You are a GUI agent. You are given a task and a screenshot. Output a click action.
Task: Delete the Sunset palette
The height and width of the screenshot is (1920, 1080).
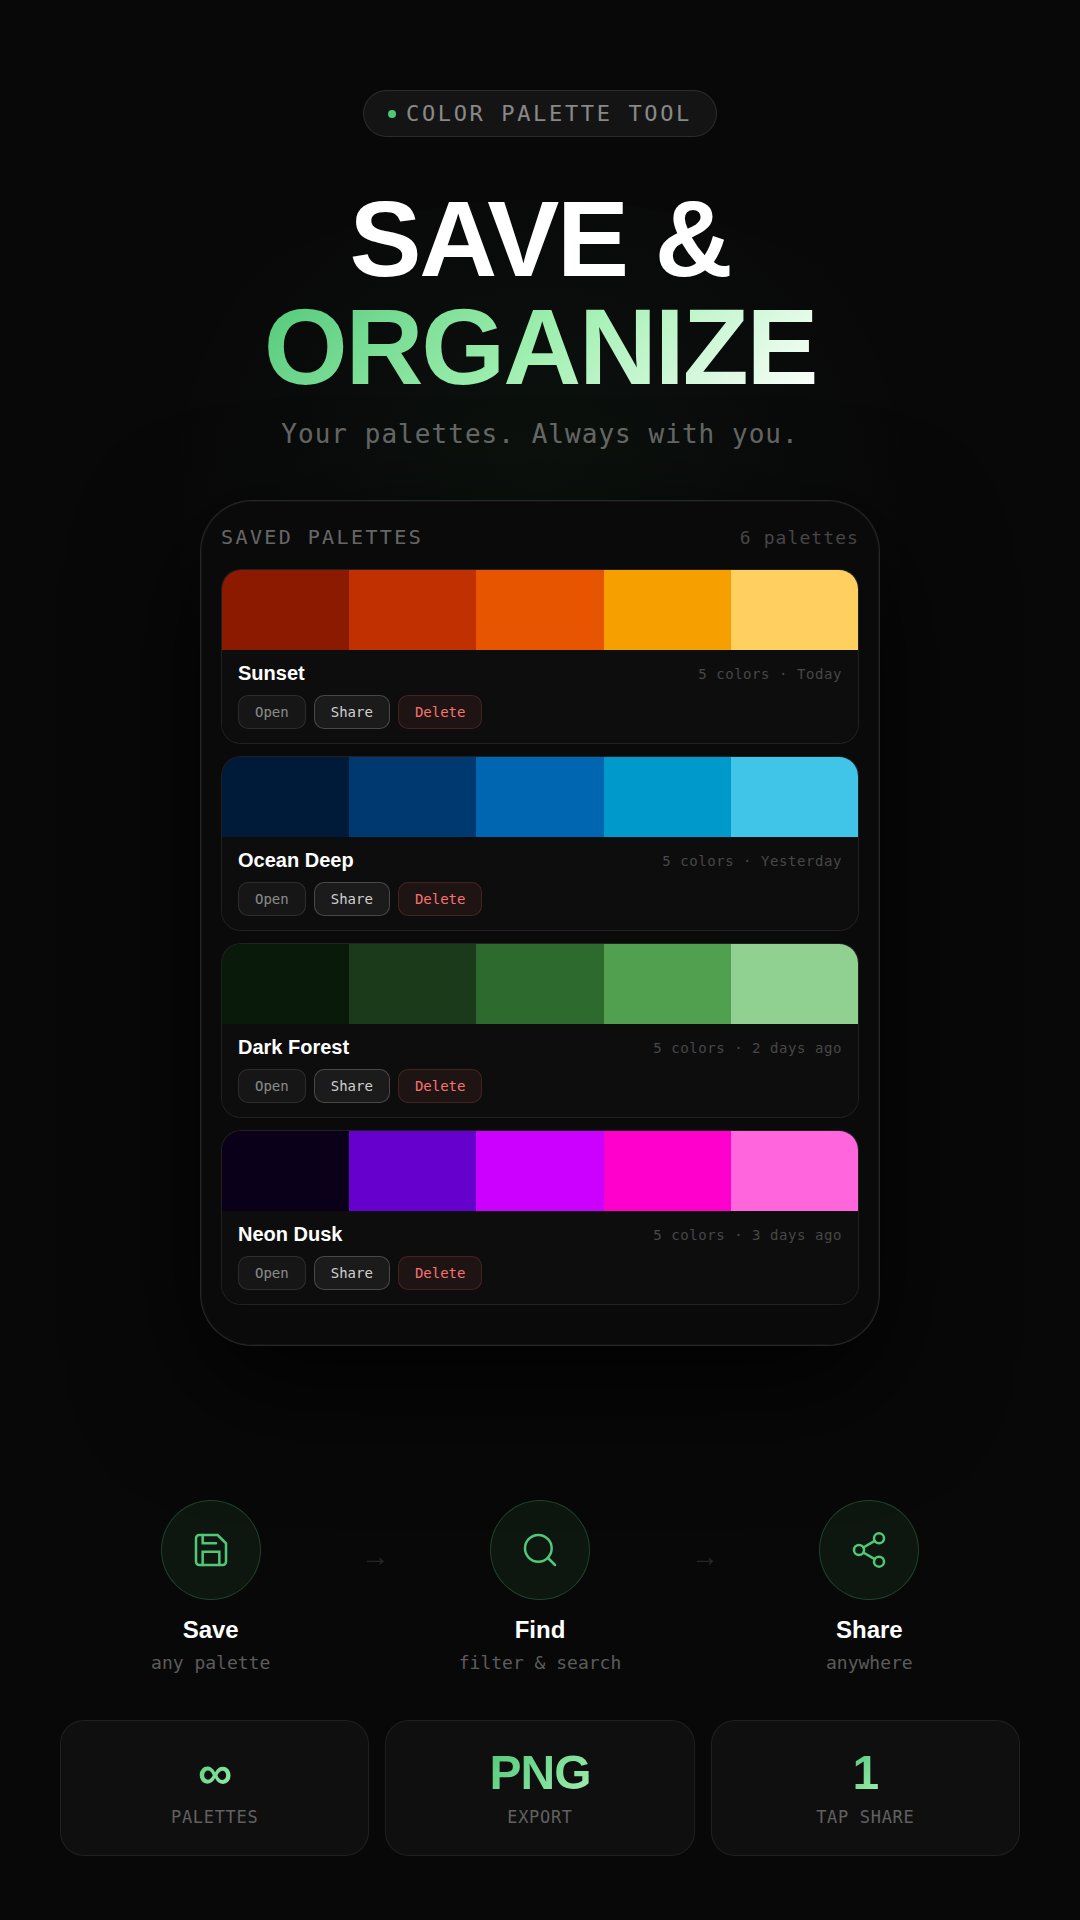(x=440, y=712)
